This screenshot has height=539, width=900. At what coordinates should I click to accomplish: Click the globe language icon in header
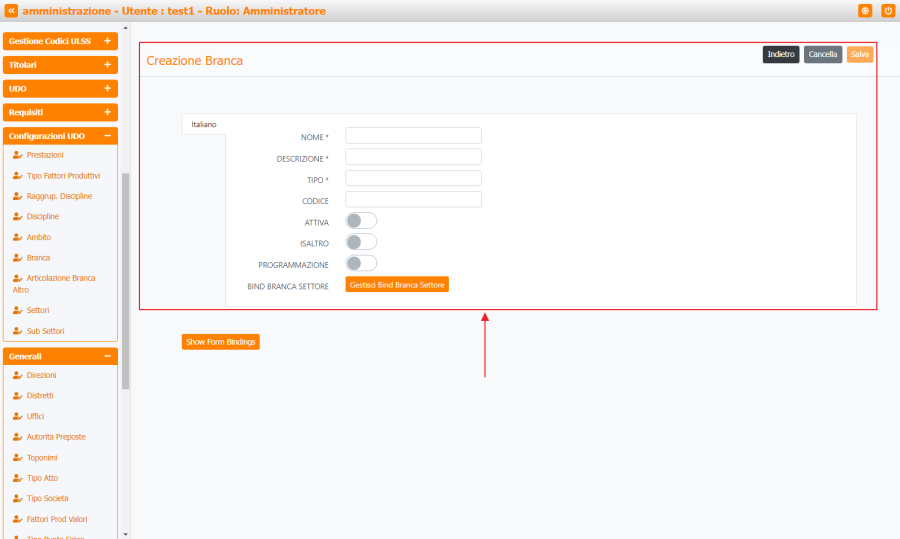(x=865, y=11)
